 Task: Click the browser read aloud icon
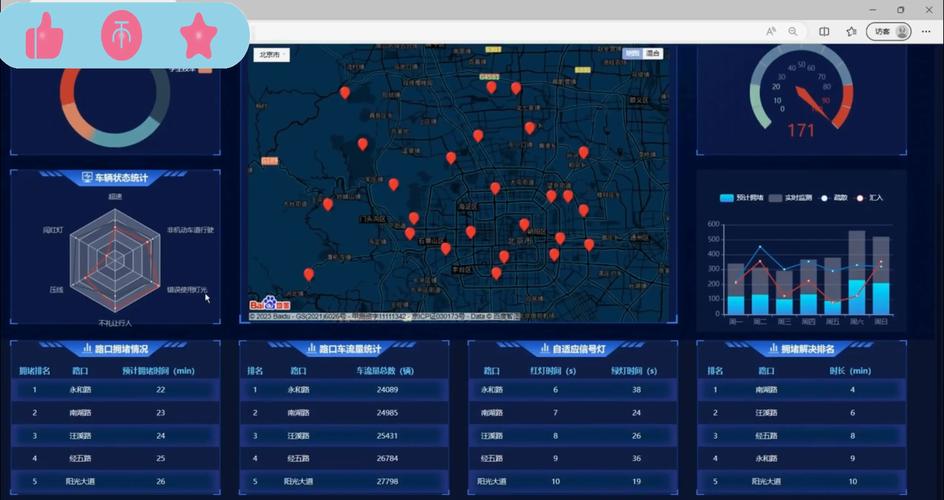tap(771, 31)
